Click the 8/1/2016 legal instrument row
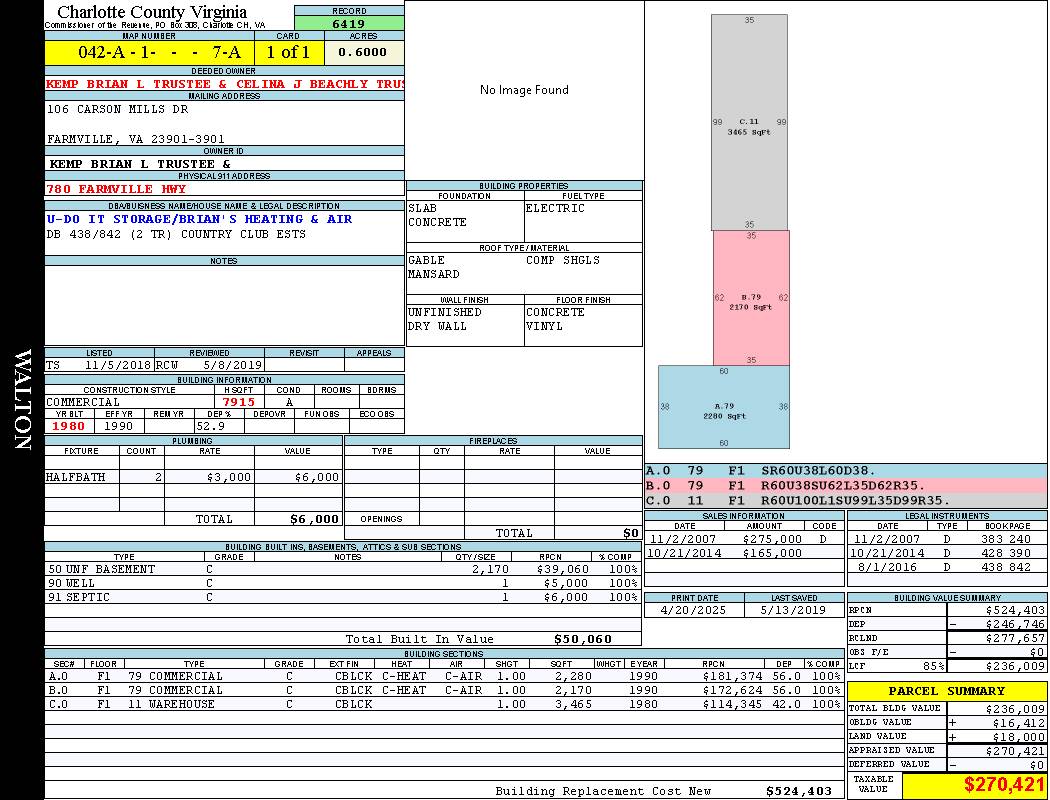Screen dimensions: 1050x800 click(x=945, y=567)
